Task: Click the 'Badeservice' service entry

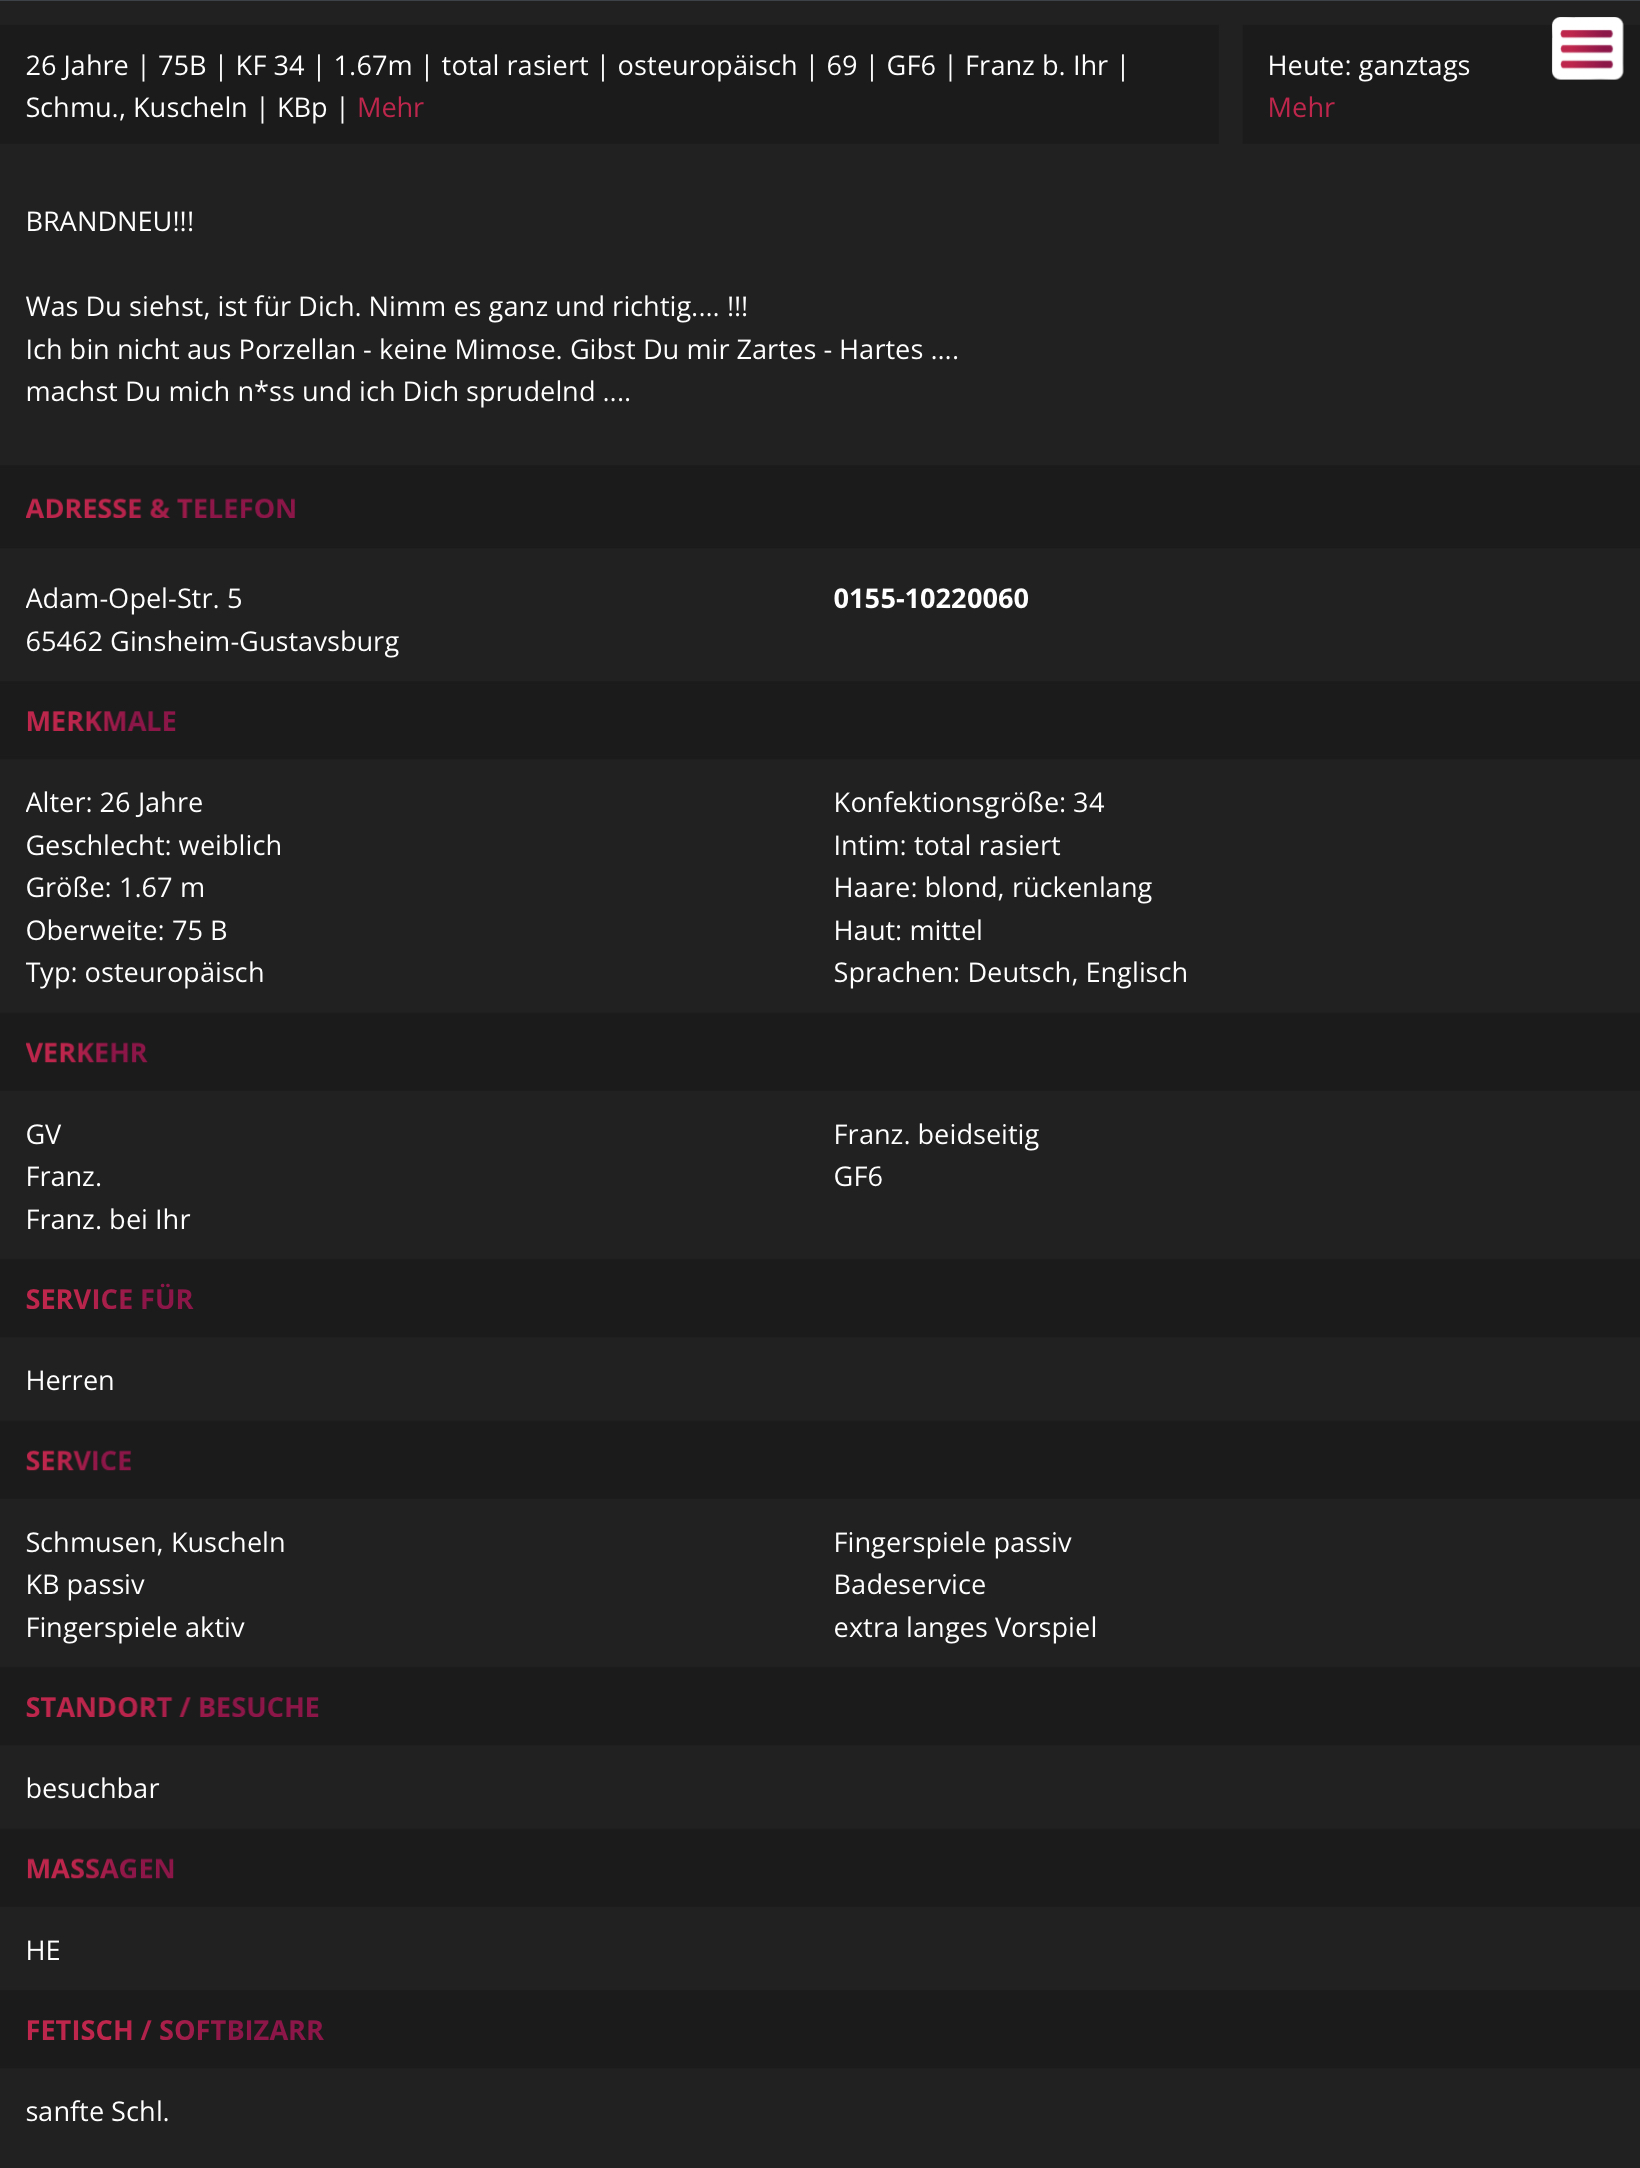Action: (909, 1585)
